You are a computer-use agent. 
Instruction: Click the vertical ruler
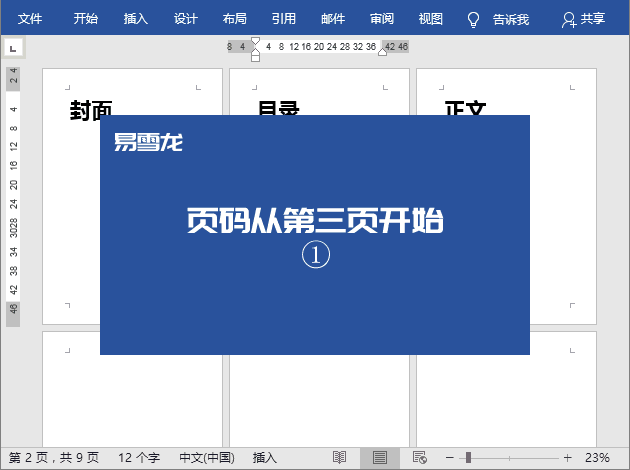click(13, 196)
